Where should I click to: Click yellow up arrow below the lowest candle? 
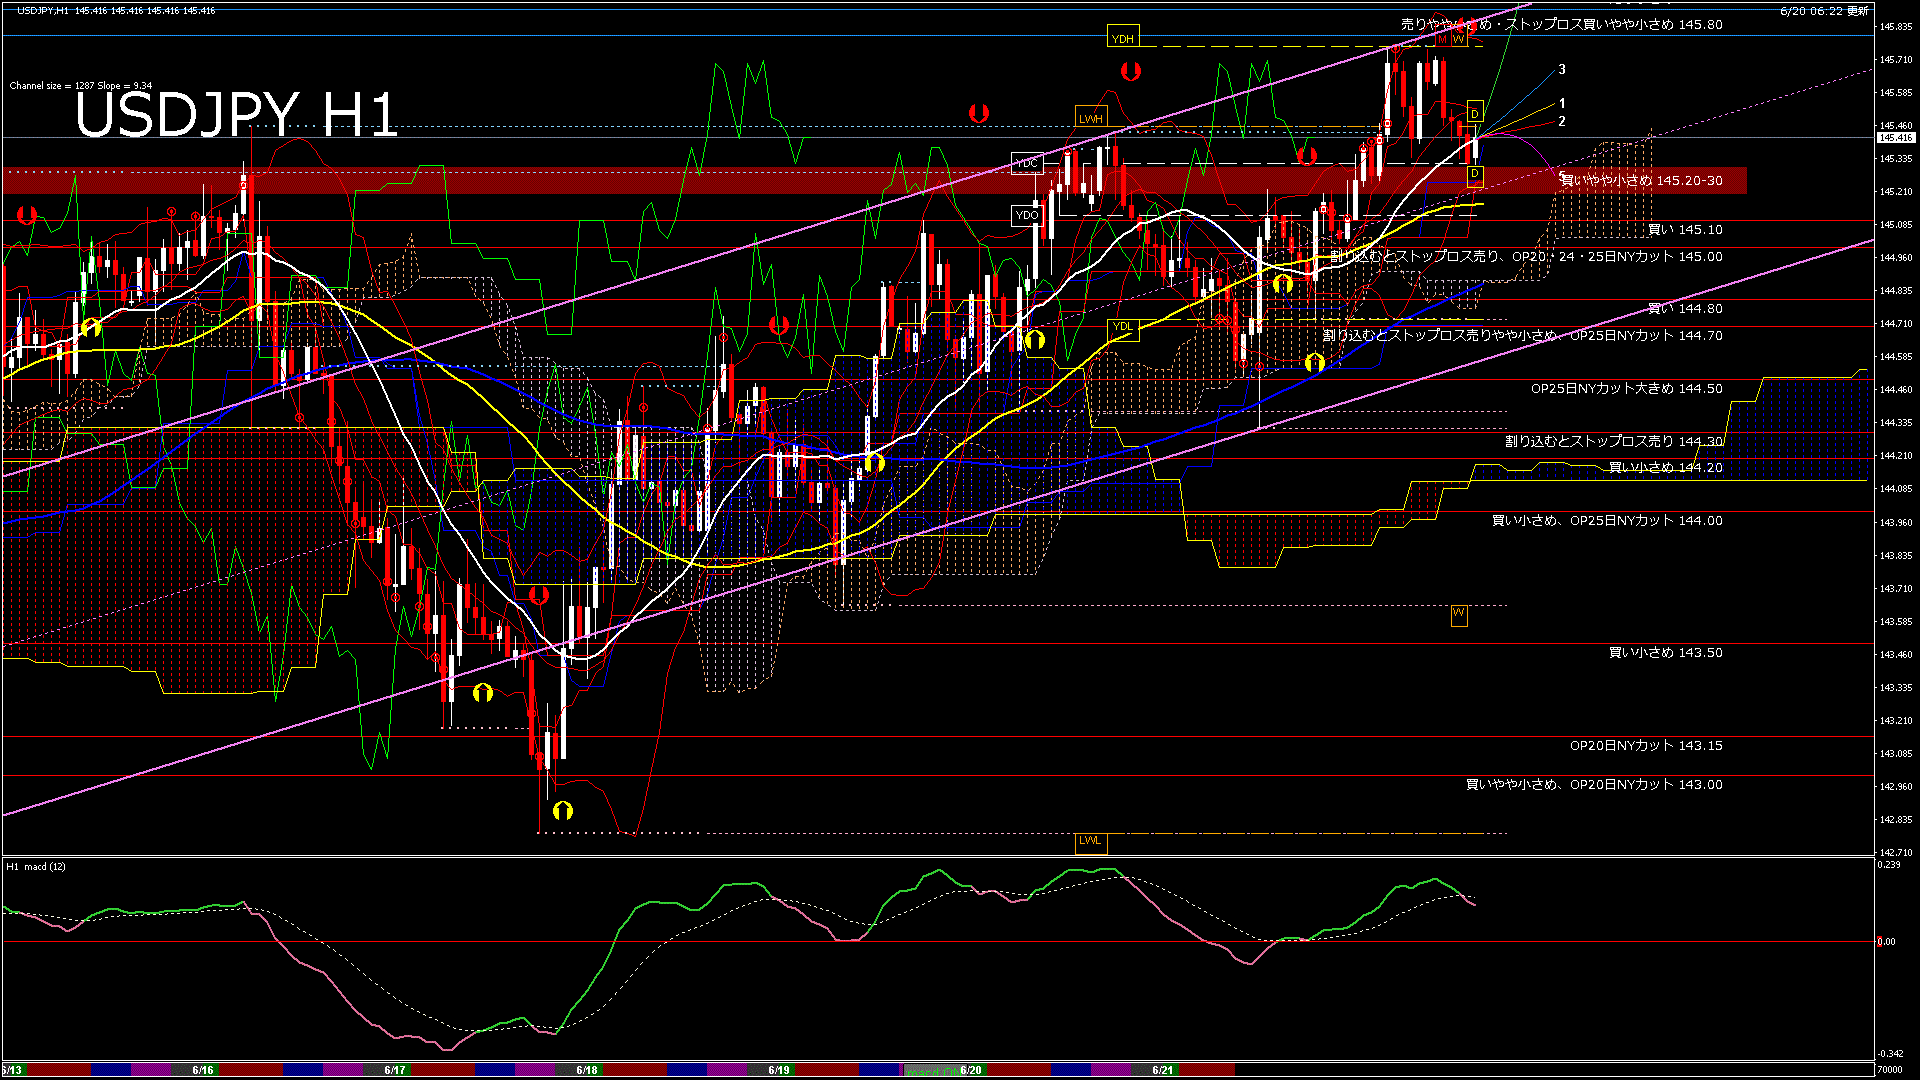point(563,810)
